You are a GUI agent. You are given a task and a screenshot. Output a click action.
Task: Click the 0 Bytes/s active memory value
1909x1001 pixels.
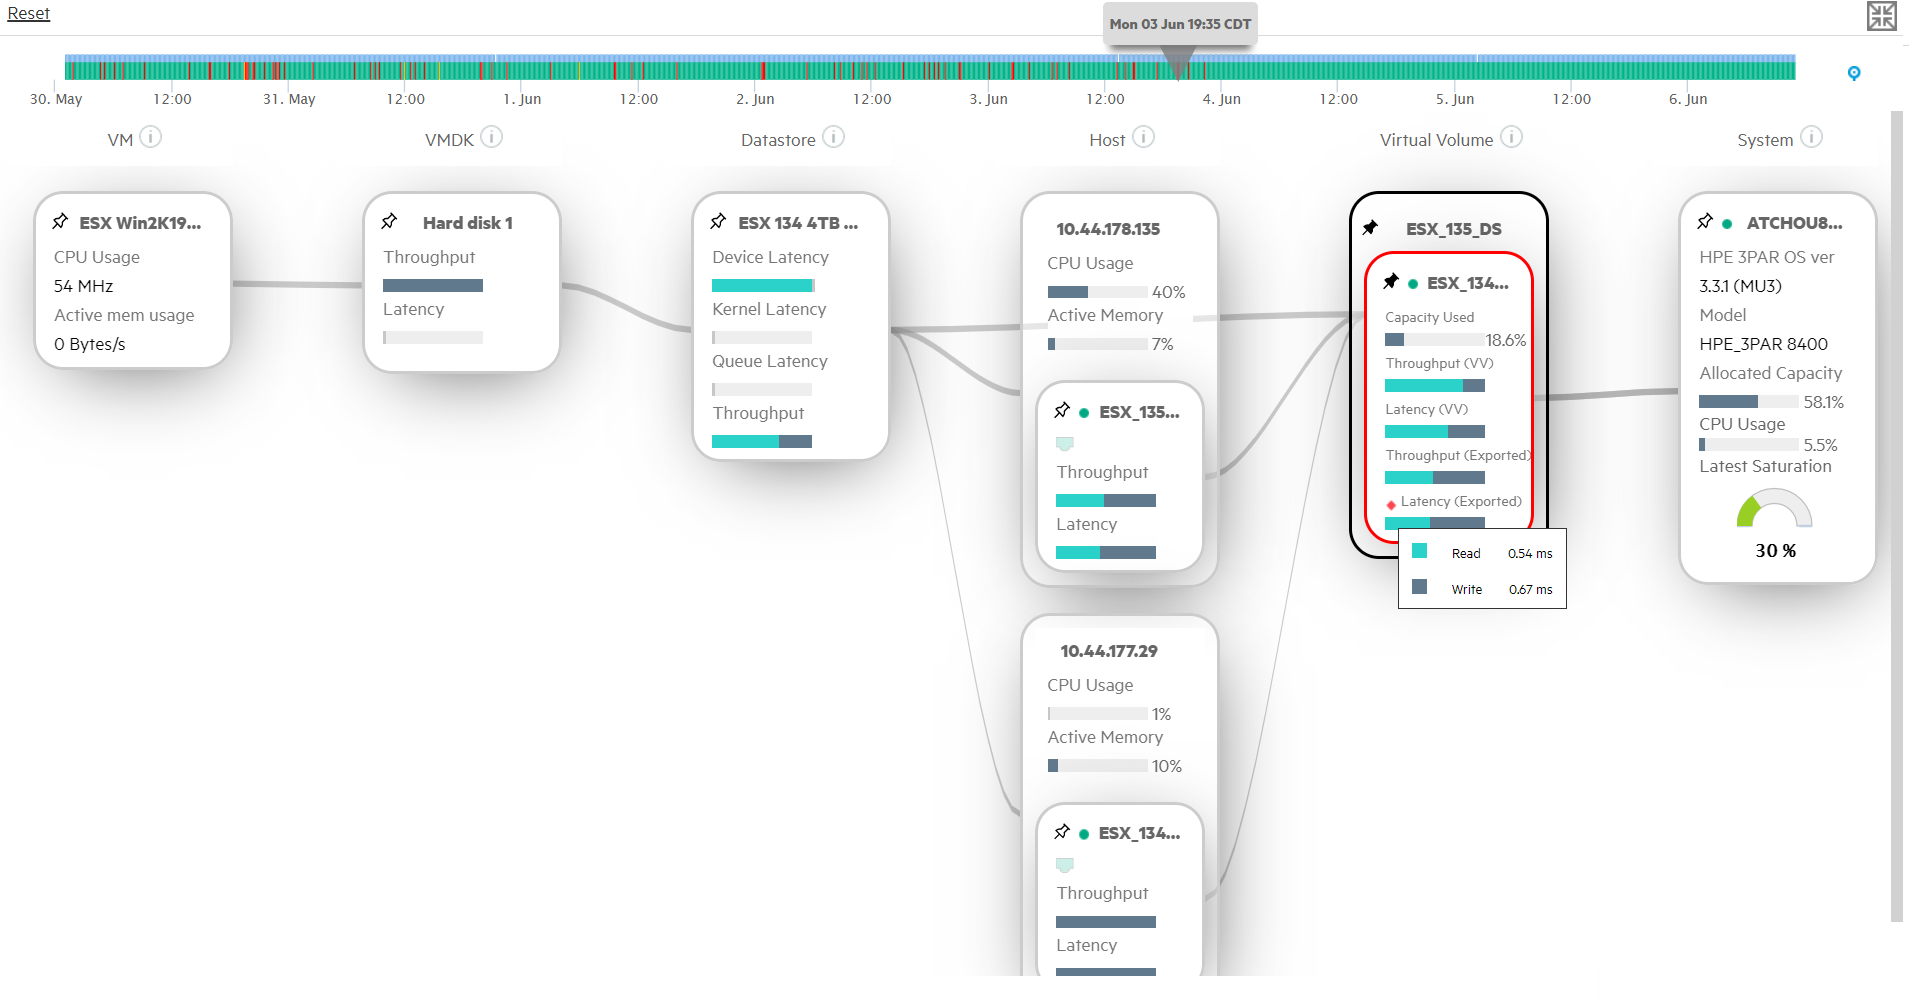(90, 344)
